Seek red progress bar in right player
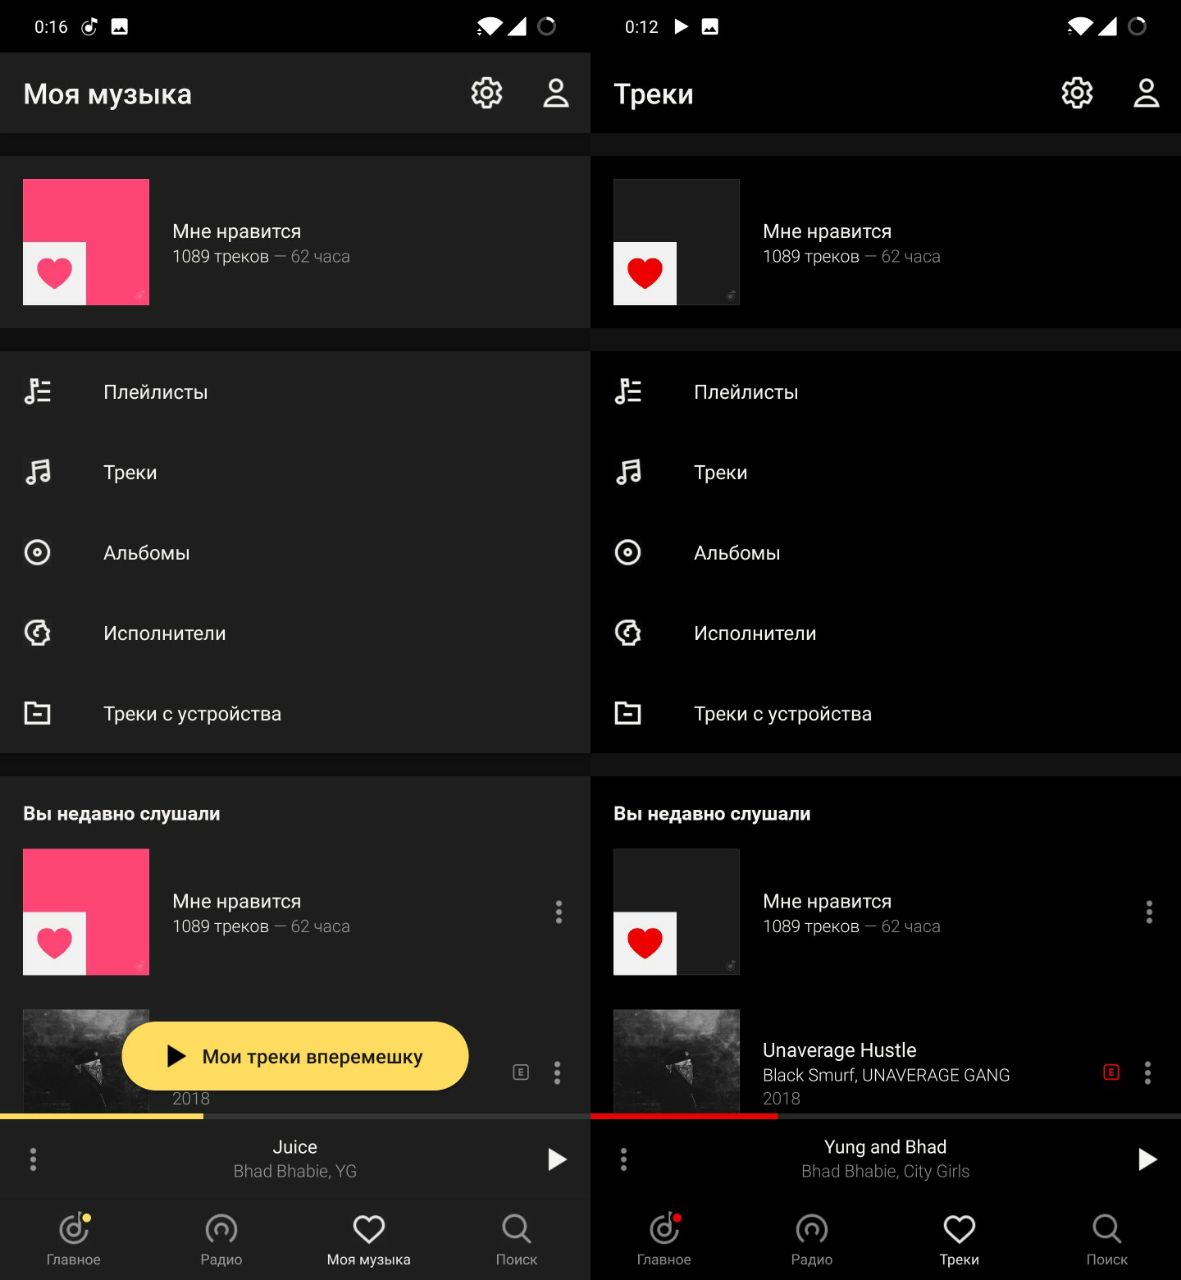 (x=886, y=1116)
